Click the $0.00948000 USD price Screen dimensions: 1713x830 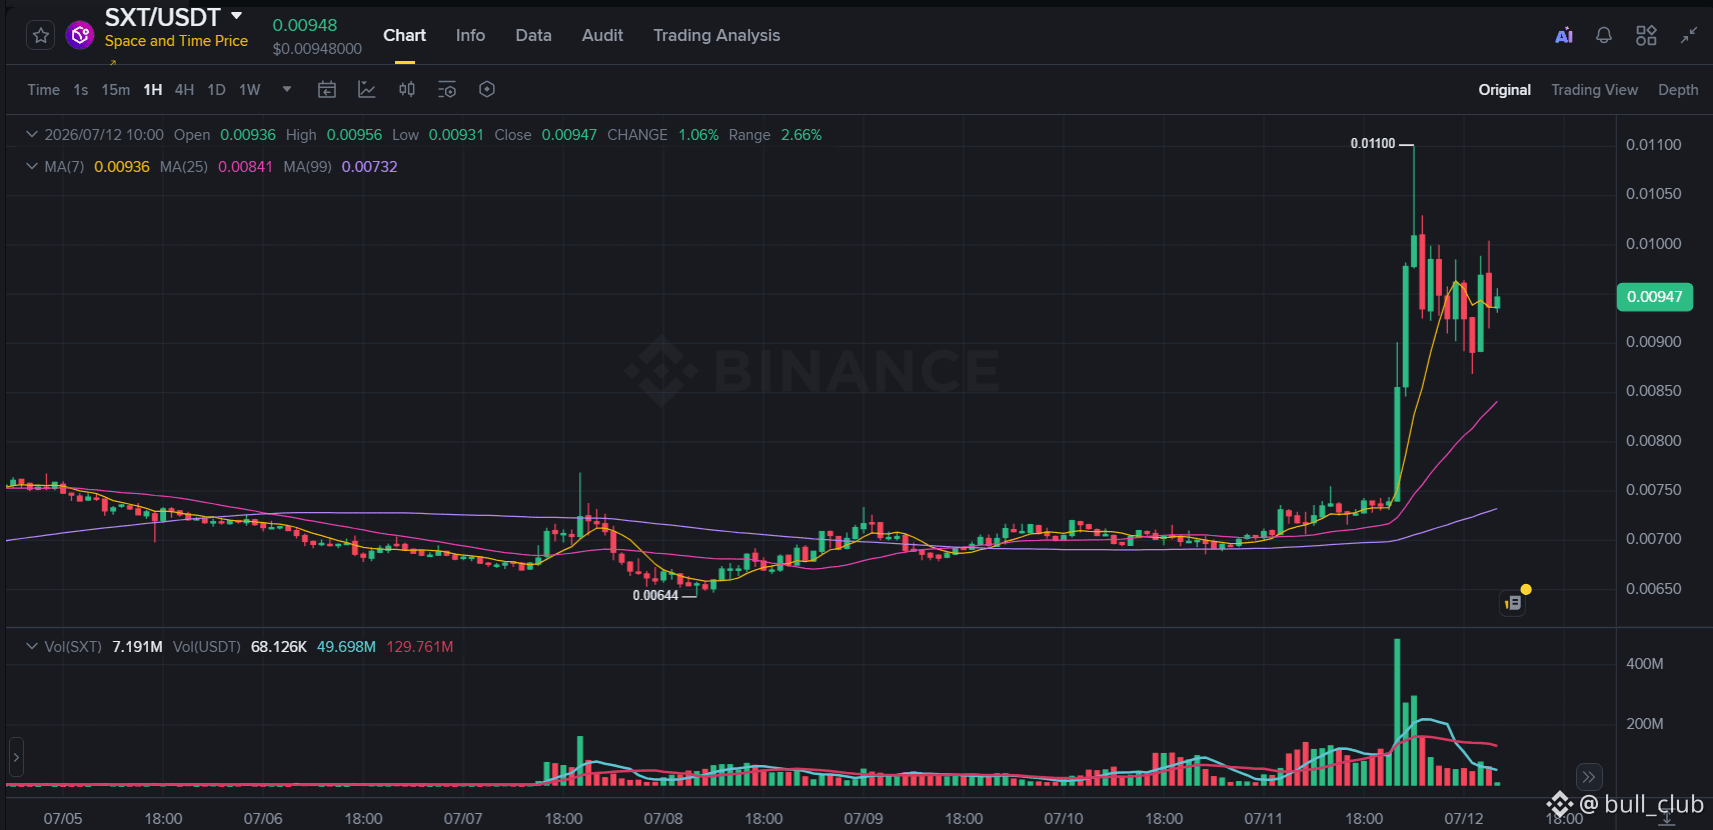pos(317,49)
